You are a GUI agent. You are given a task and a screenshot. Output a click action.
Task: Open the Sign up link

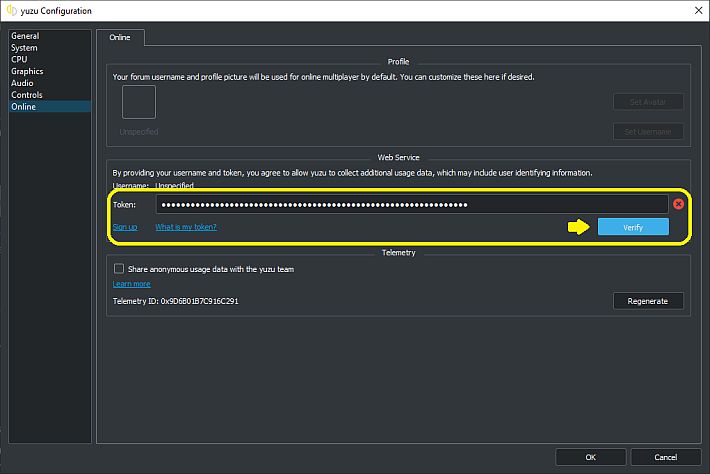125,227
